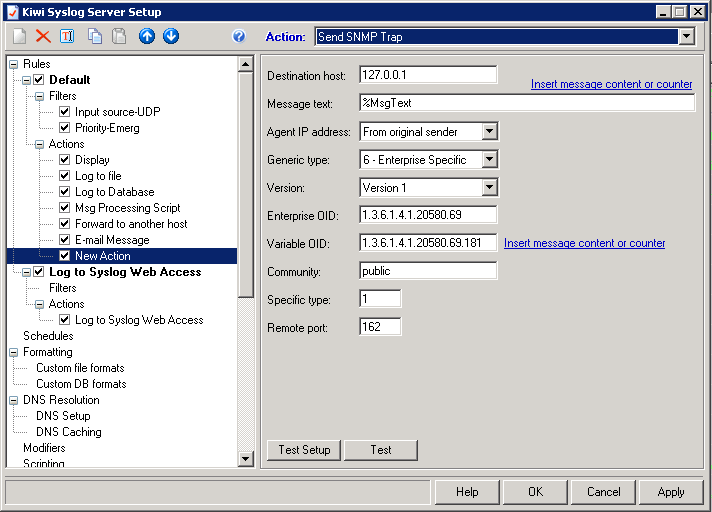This screenshot has width=712, height=512.
Task: Toggle the E-mail Message checkbox
Action: [x=64, y=240]
